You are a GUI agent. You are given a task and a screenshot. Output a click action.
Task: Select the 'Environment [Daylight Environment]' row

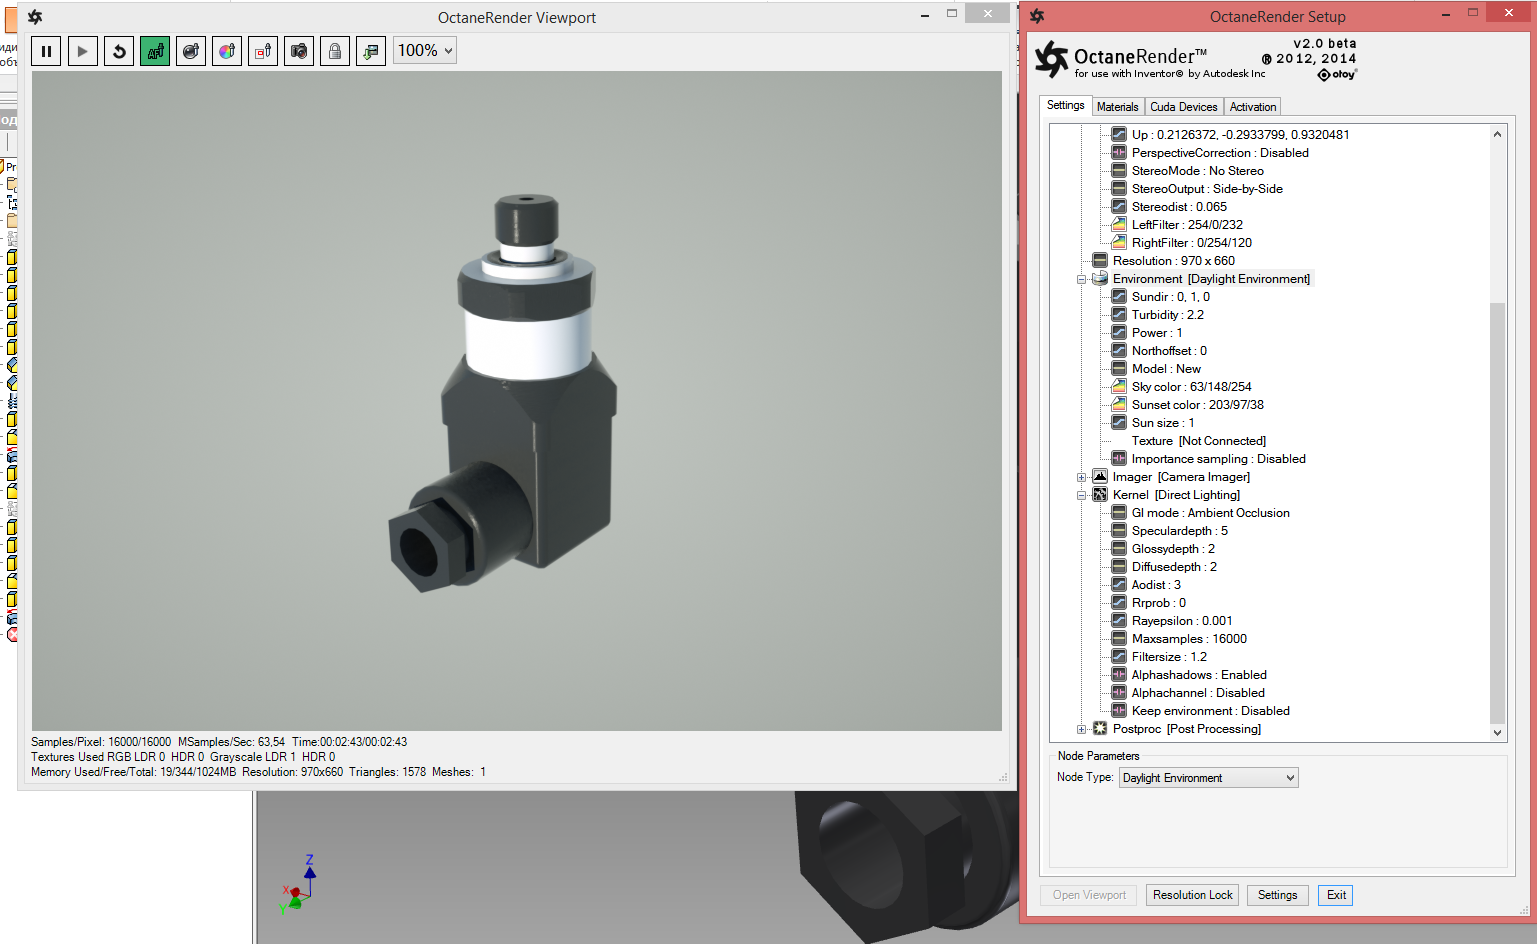(1211, 279)
